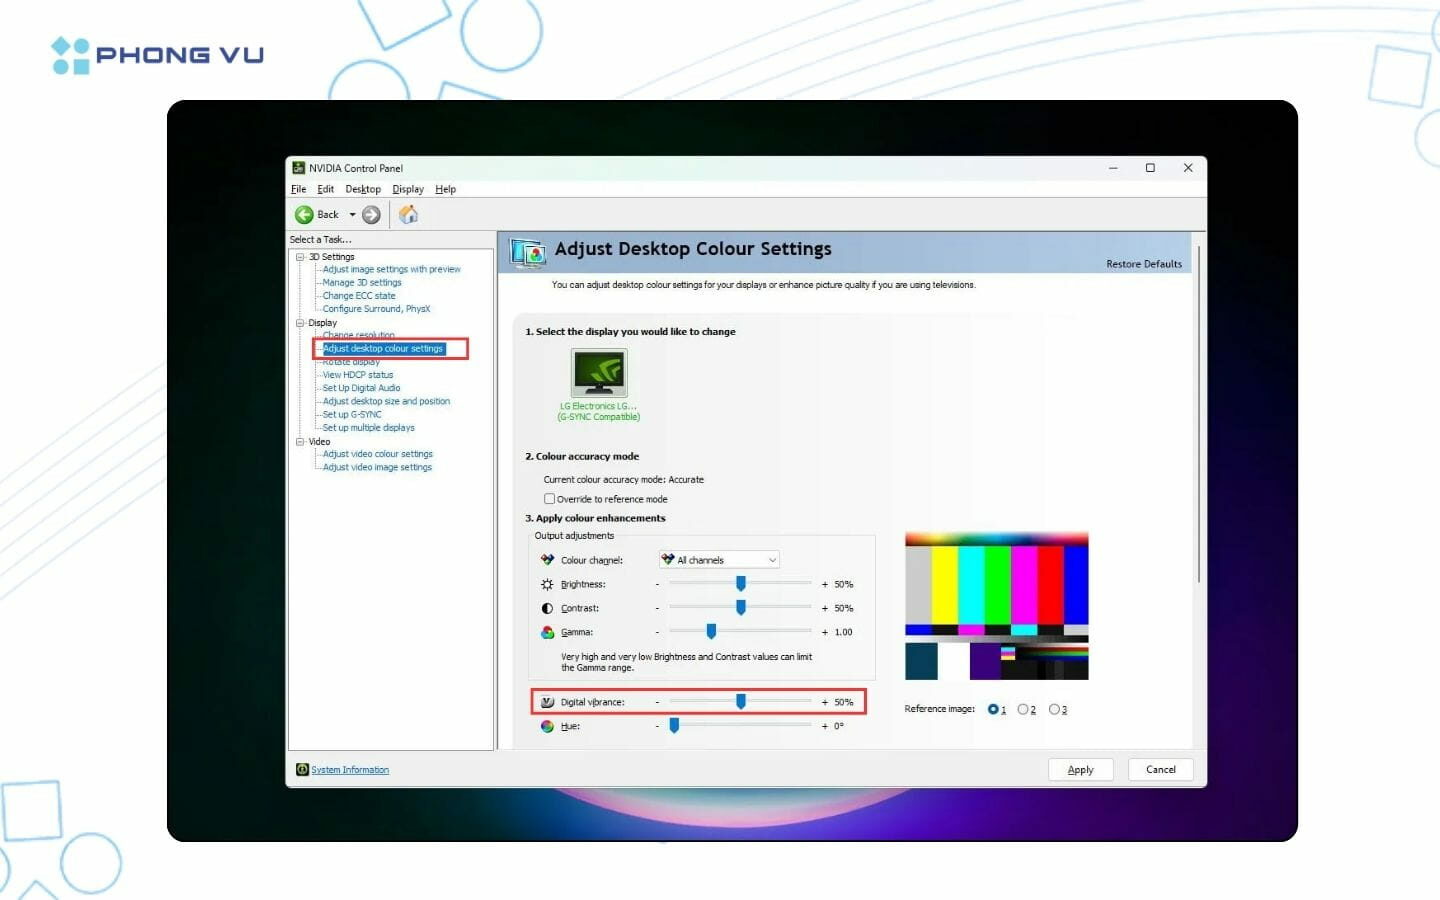Click the Hue slider handle
The height and width of the screenshot is (900, 1440).
click(x=674, y=726)
